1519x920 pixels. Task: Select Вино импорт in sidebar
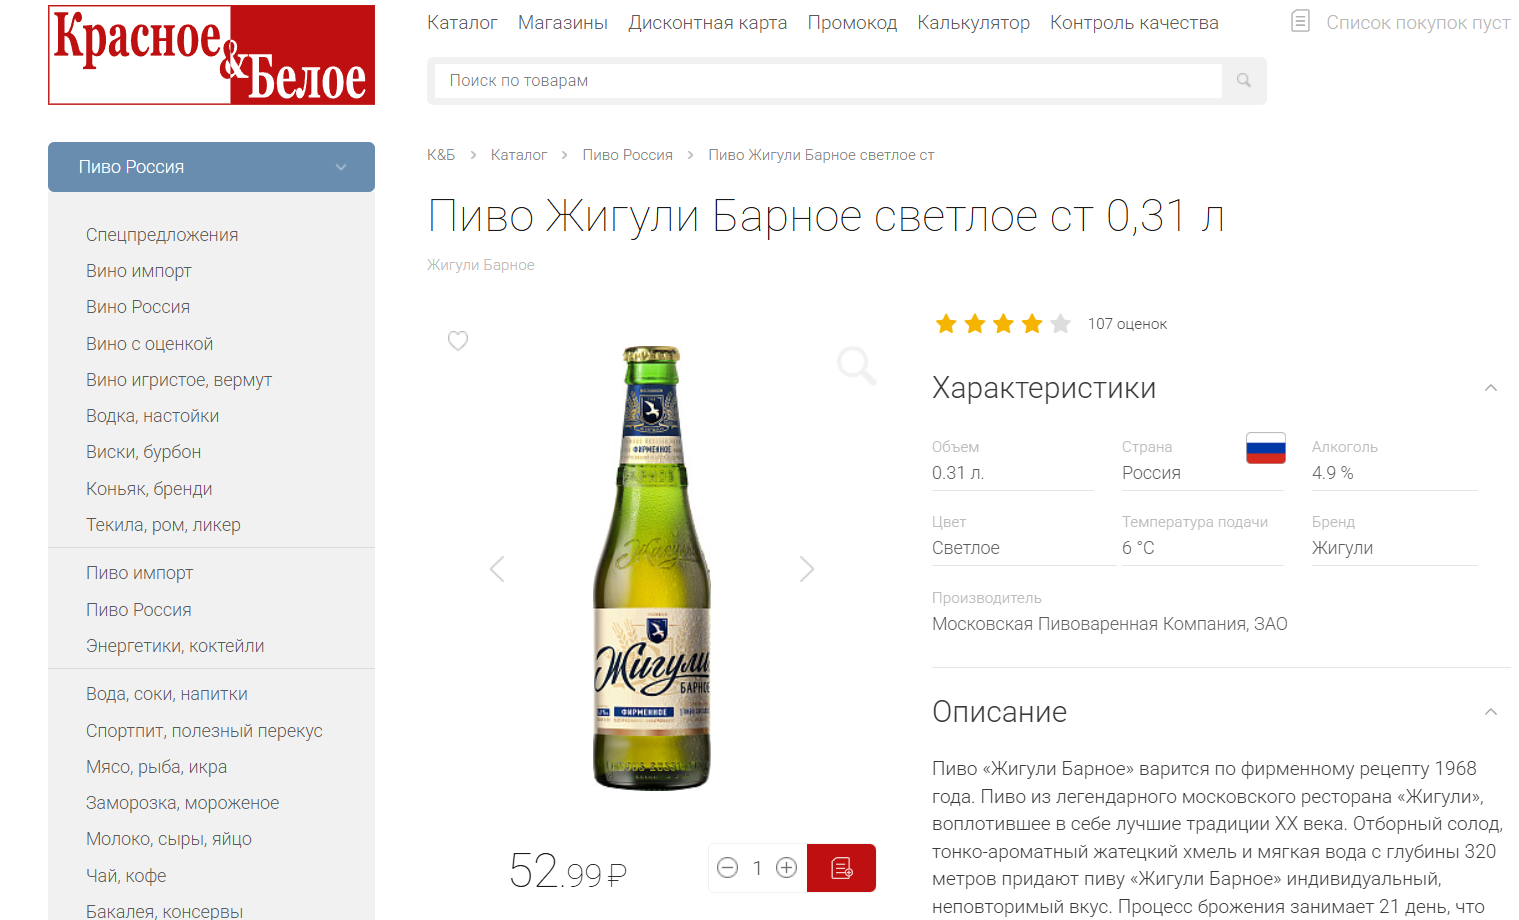(139, 271)
